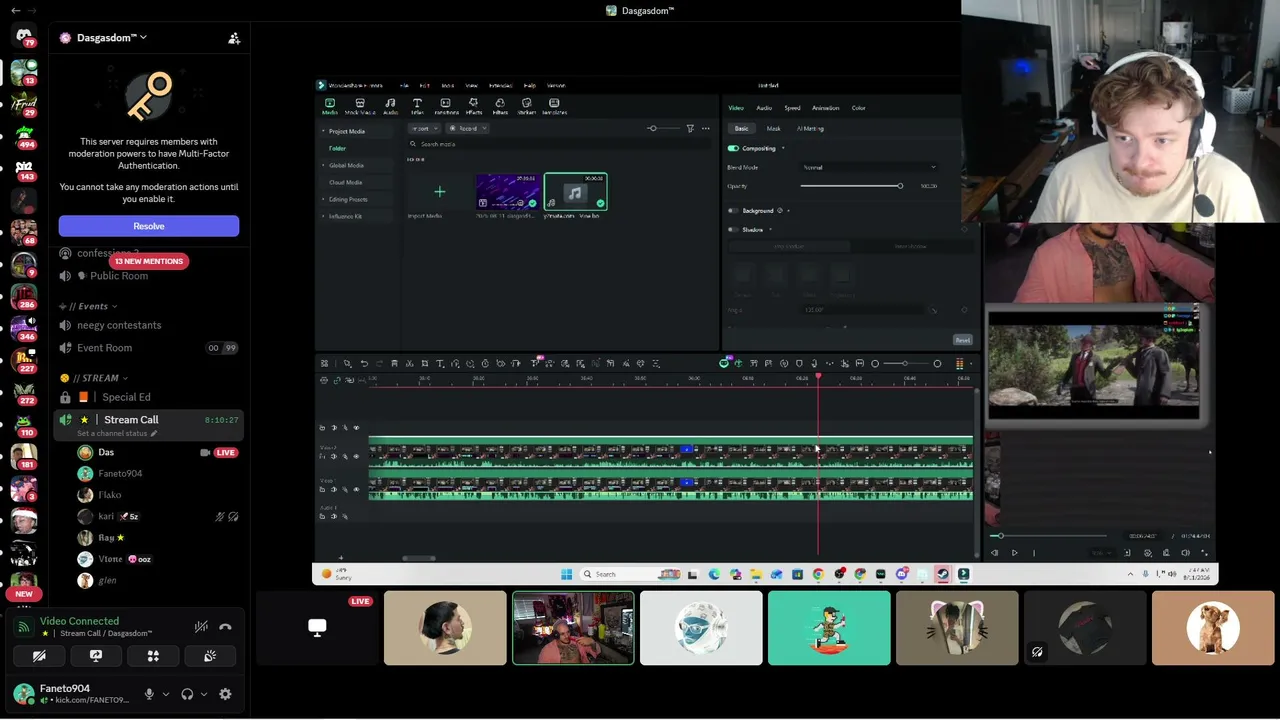
Task: Disconnect from the voice call
Action: click(x=225, y=627)
